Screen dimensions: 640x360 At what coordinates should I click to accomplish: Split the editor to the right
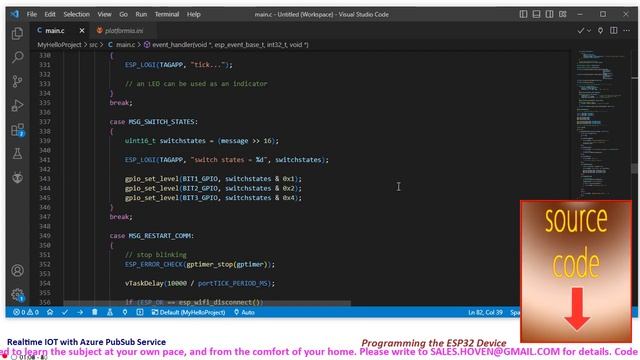[613, 31]
